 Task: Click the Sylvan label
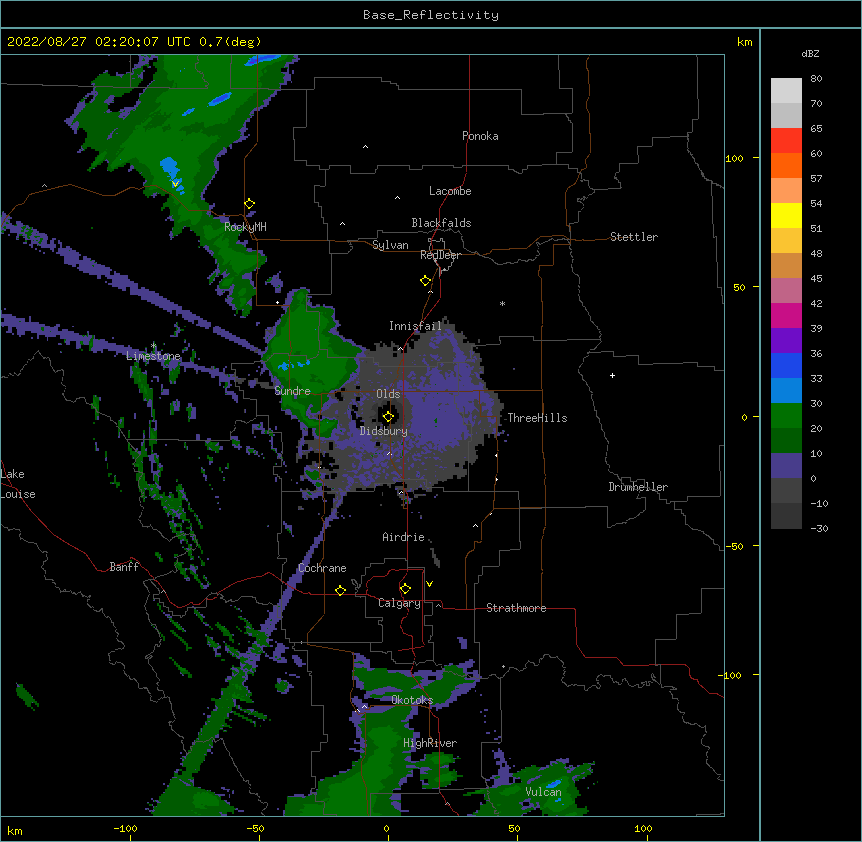(x=390, y=245)
